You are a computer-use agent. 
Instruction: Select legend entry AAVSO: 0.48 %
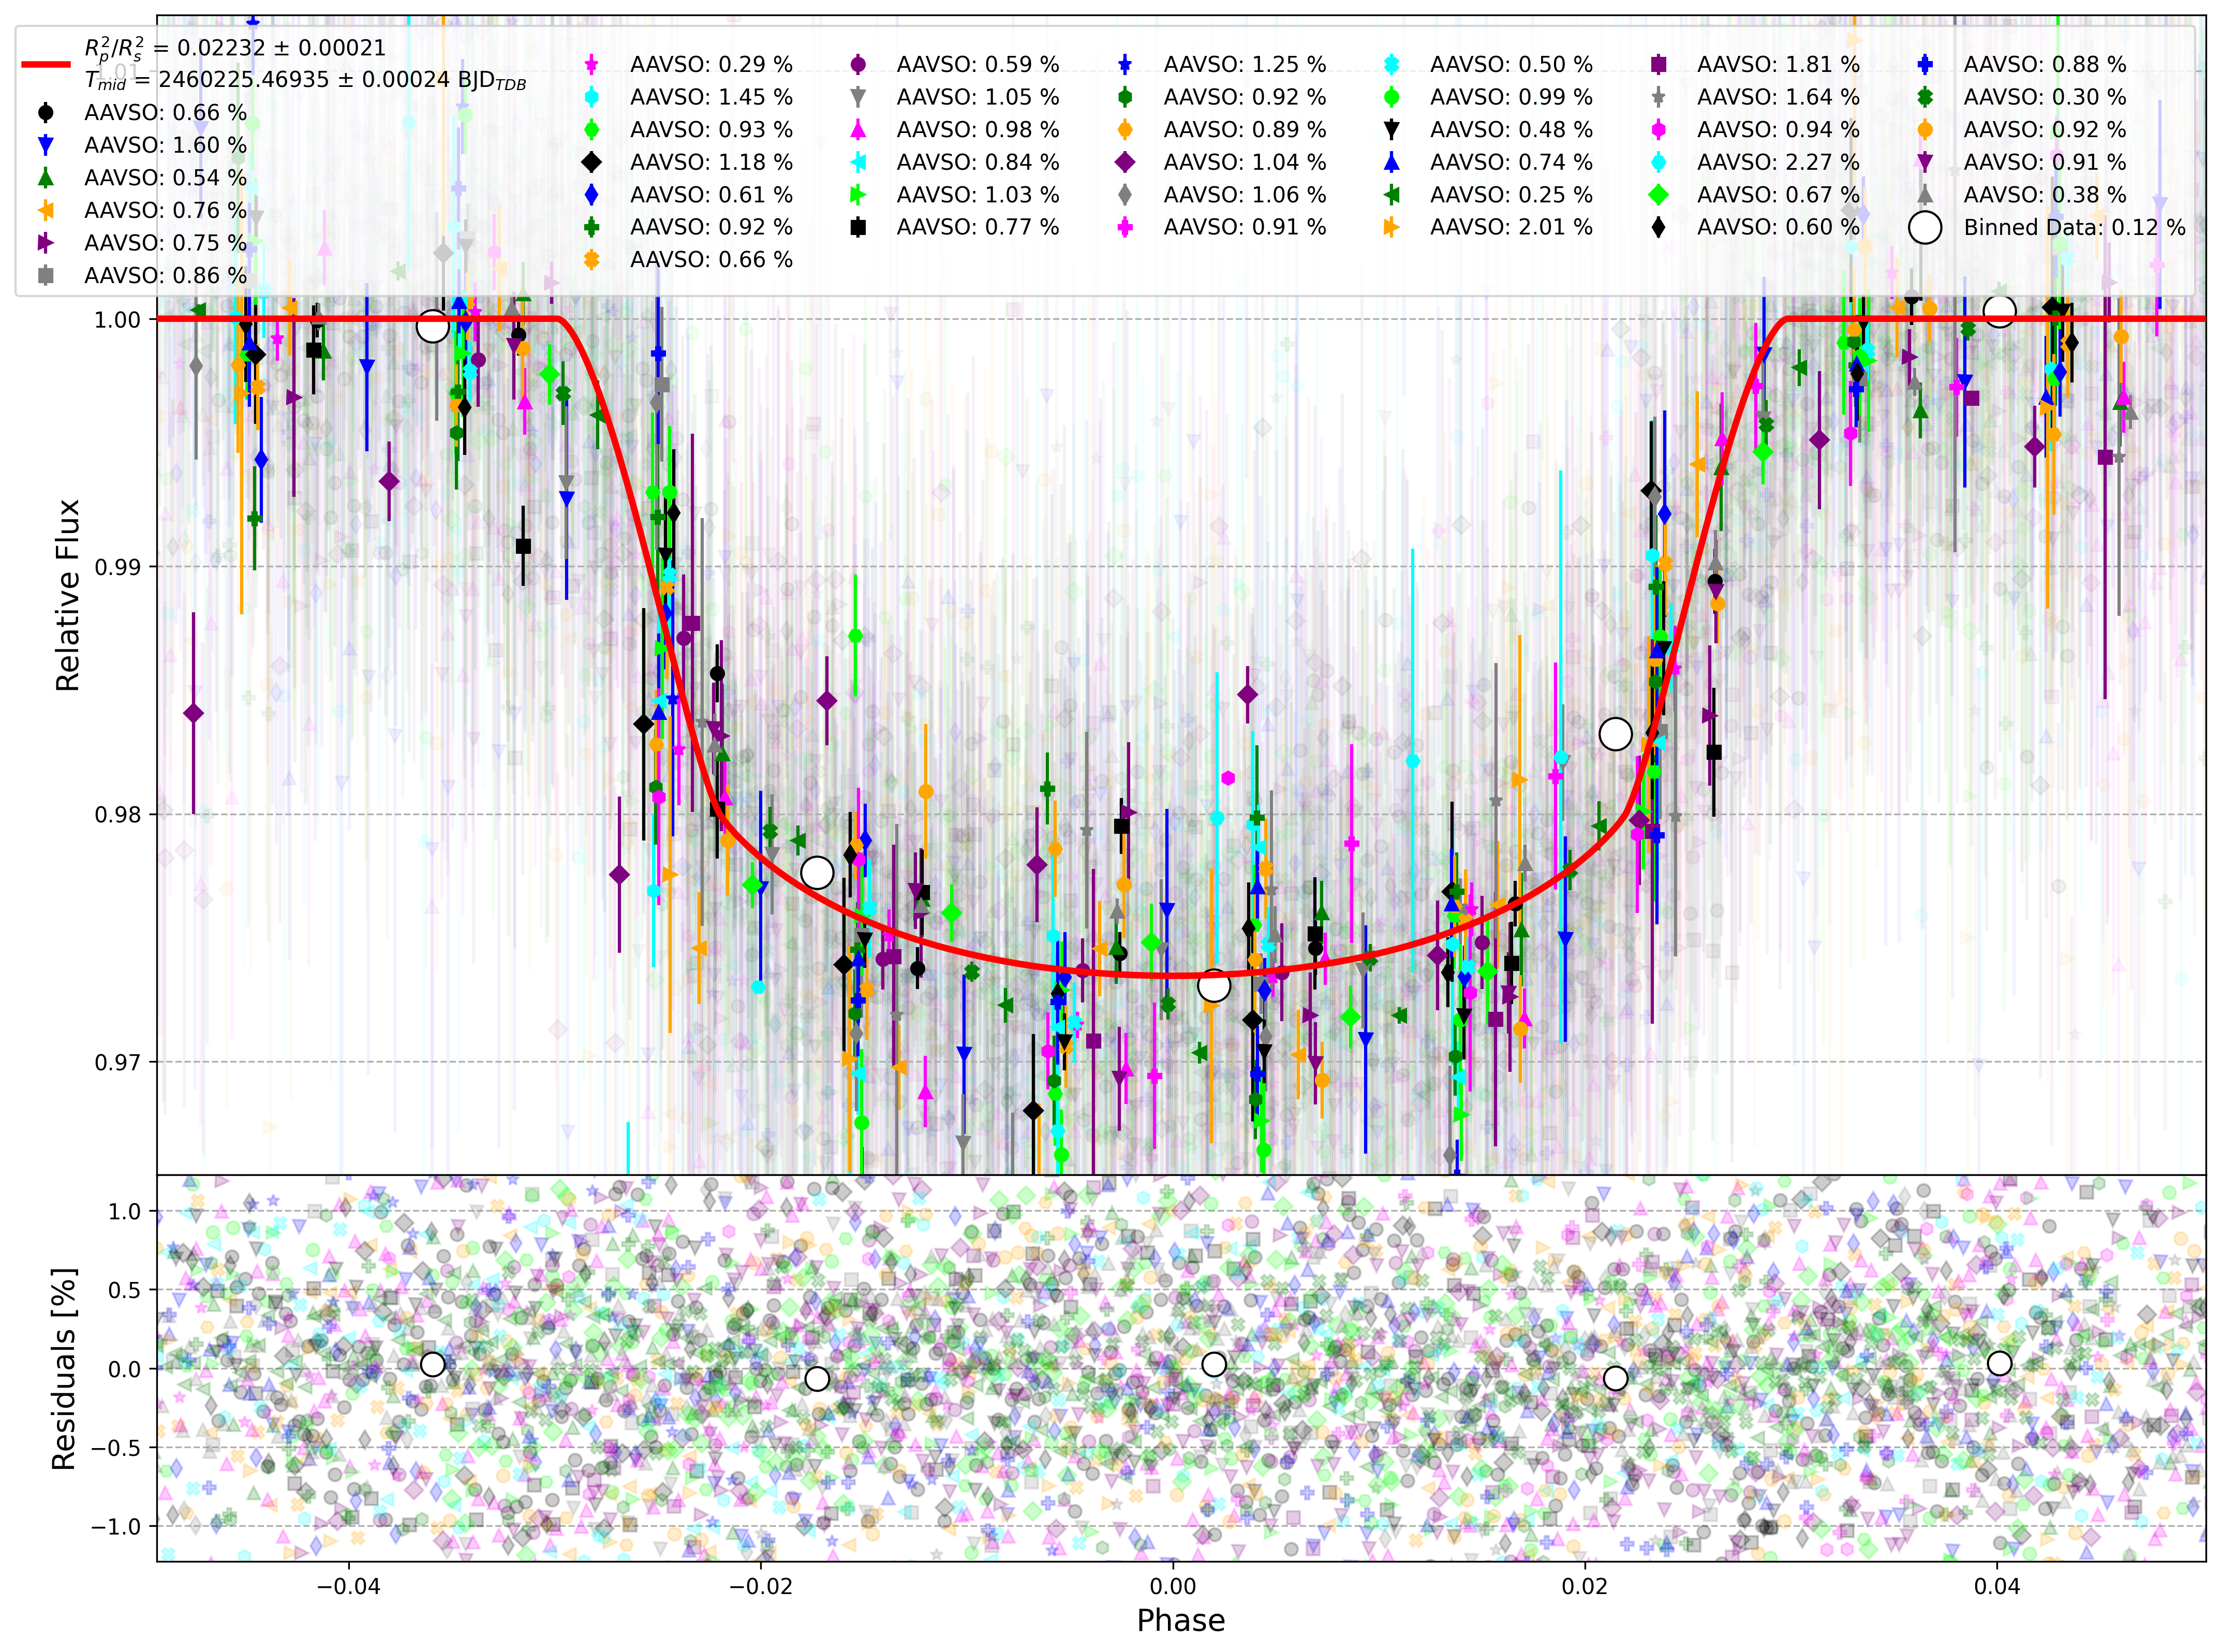[1511, 129]
